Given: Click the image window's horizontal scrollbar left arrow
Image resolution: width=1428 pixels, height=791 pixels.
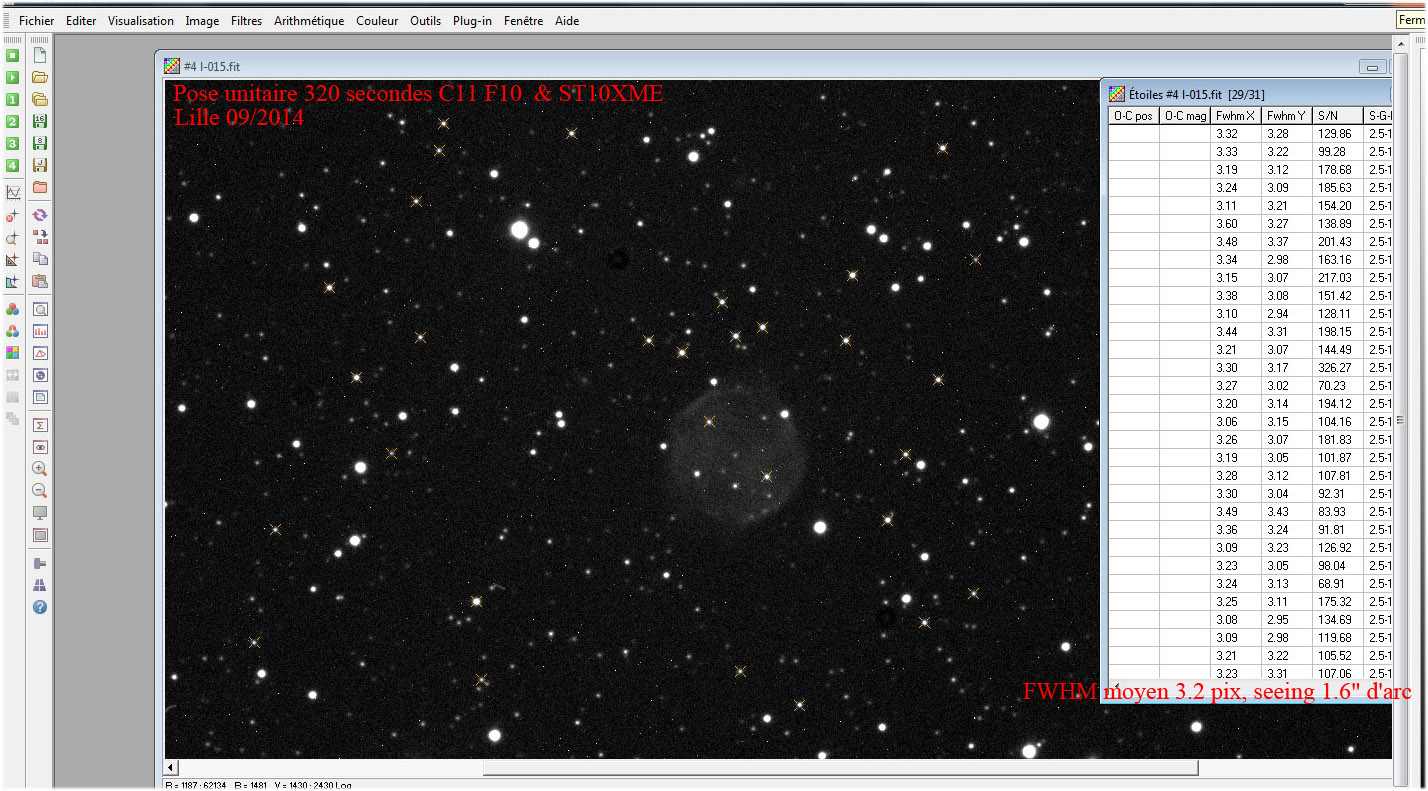Looking at the screenshot, I should pos(172,768).
